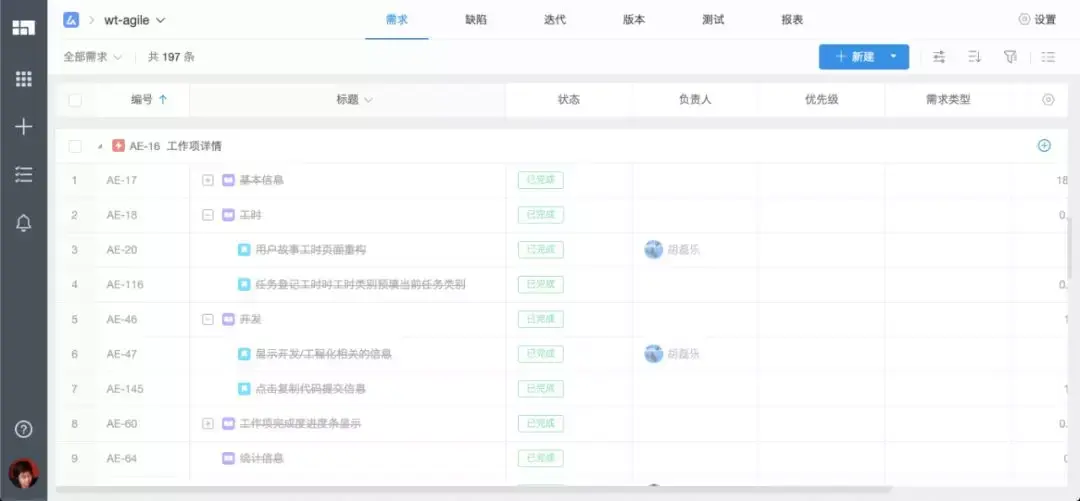
Task: Open 设置 settings at top right
Action: pos(1037,20)
